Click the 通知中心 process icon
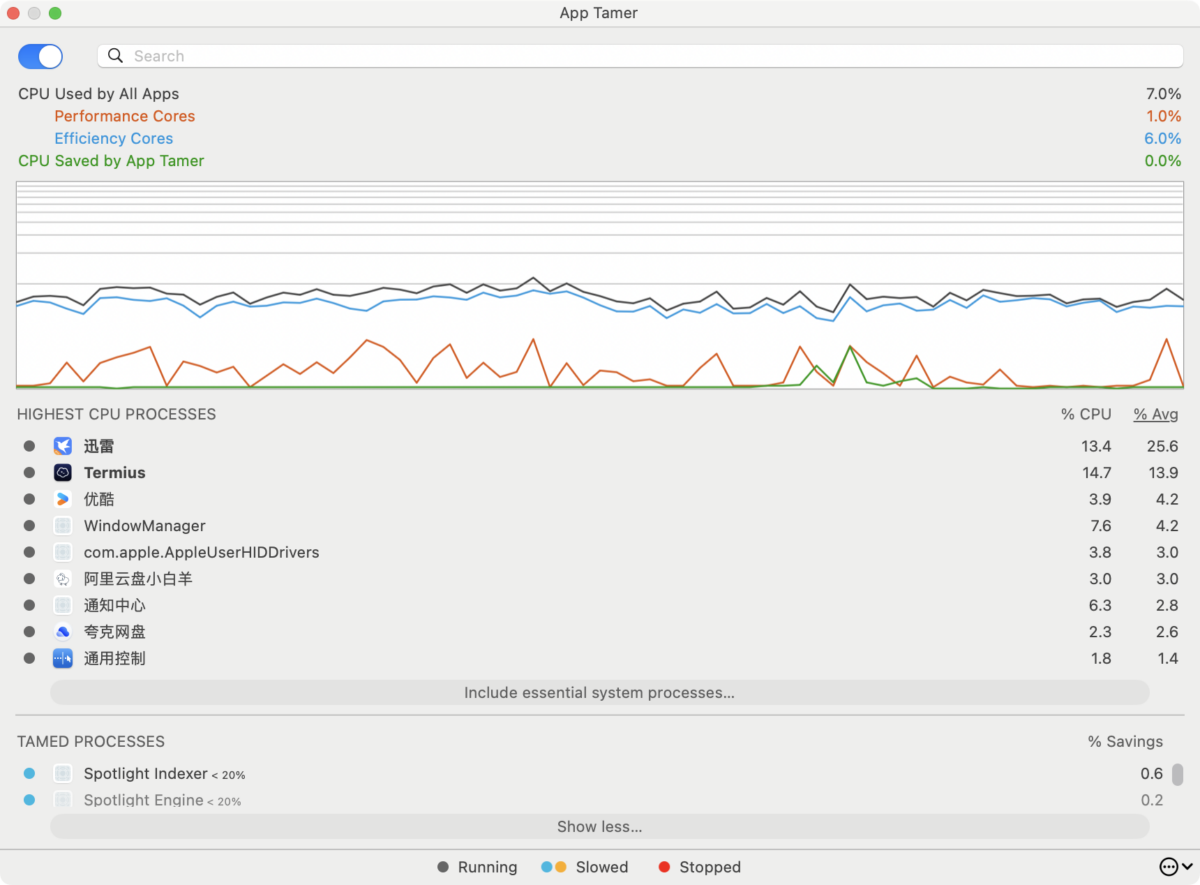Image resolution: width=1200 pixels, height=885 pixels. (x=62, y=605)
